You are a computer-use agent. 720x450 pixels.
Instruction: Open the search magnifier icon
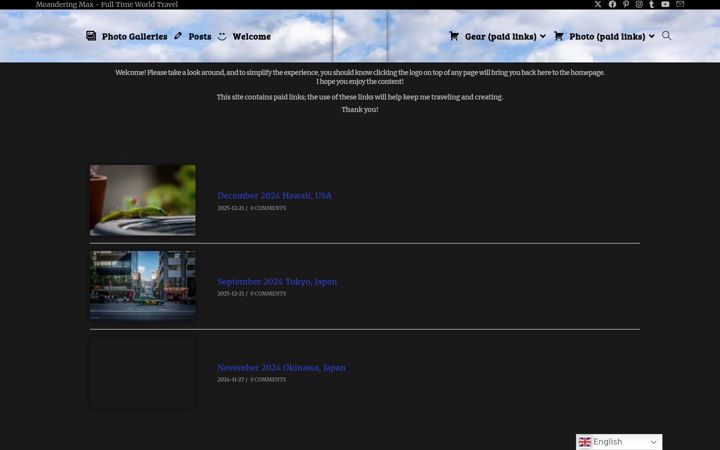tap(666, 36)
